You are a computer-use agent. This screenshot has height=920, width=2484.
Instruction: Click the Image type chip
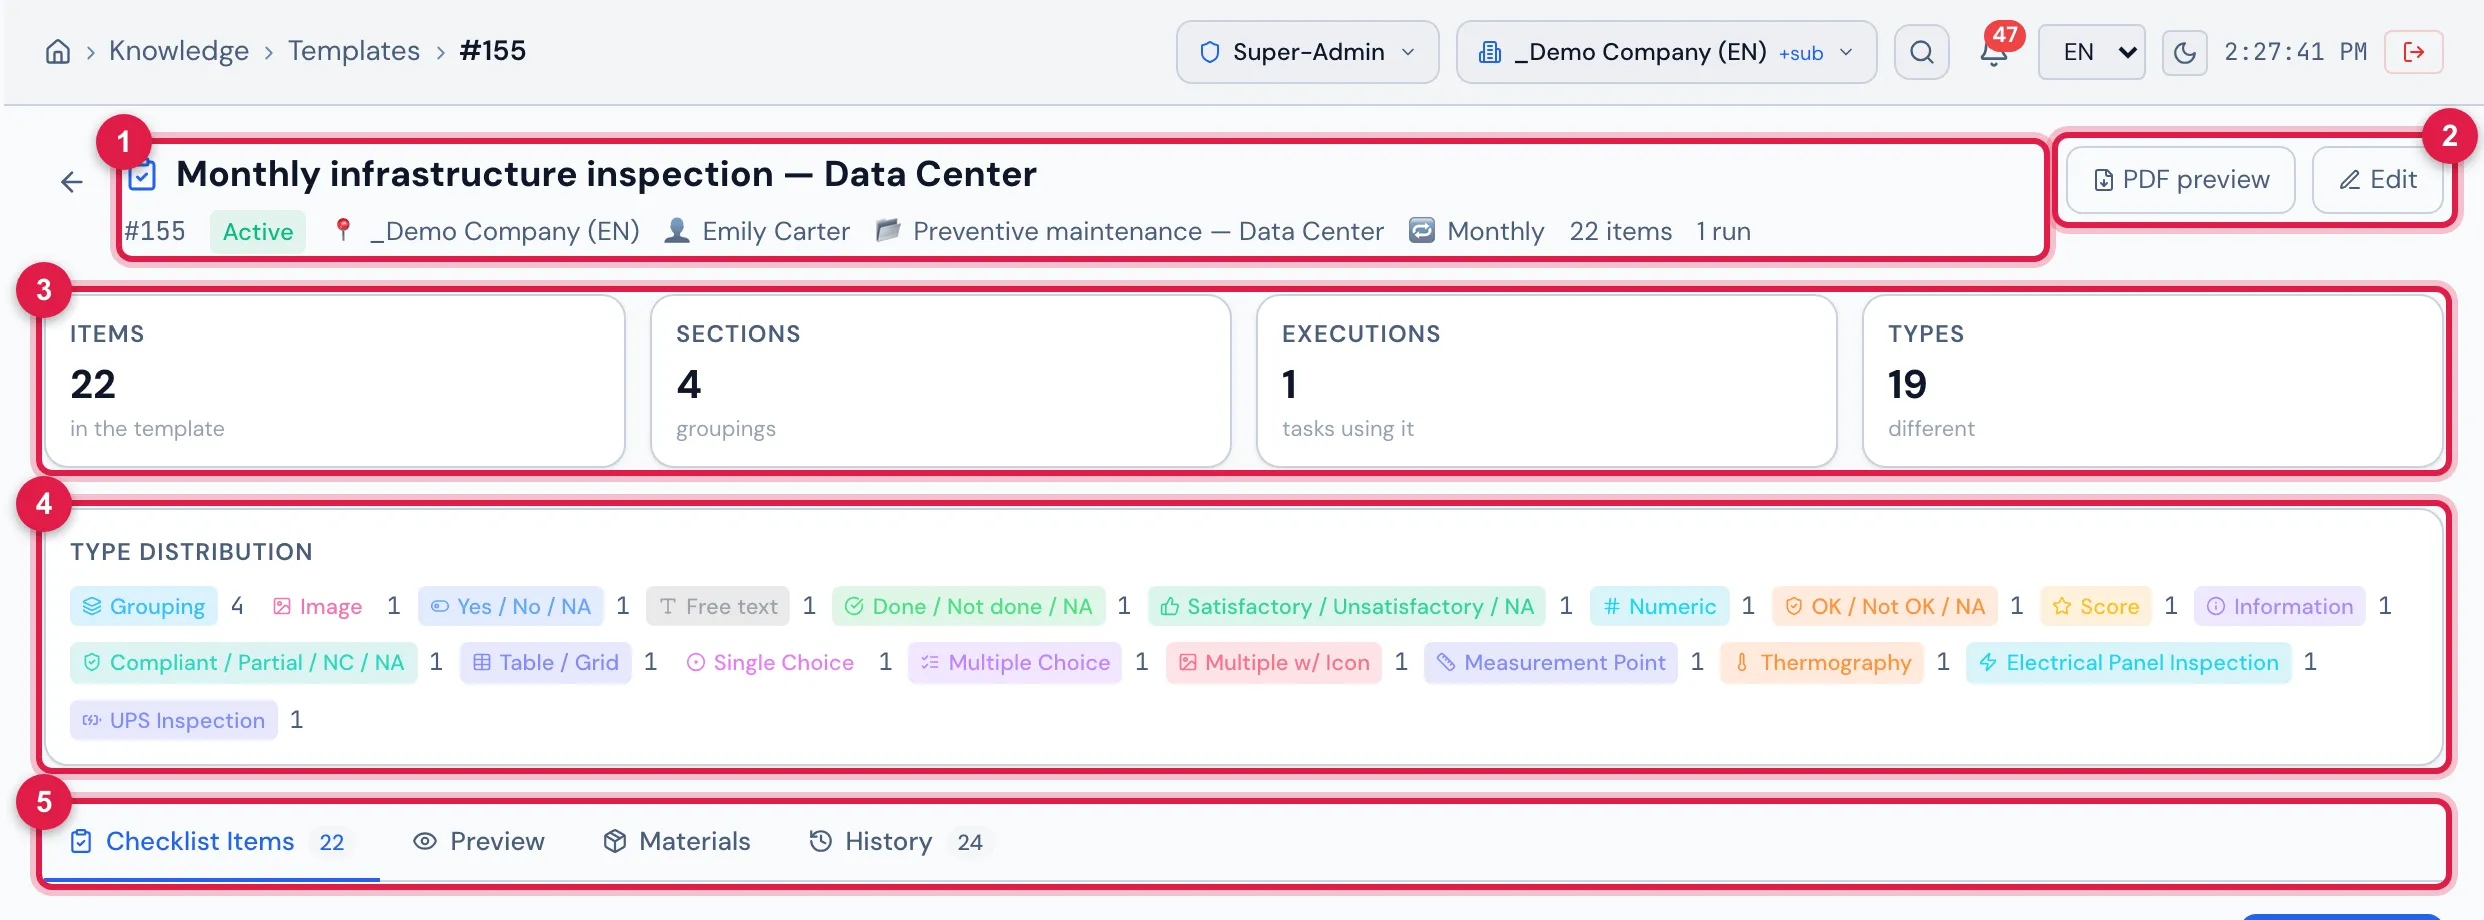pos(317,606)
